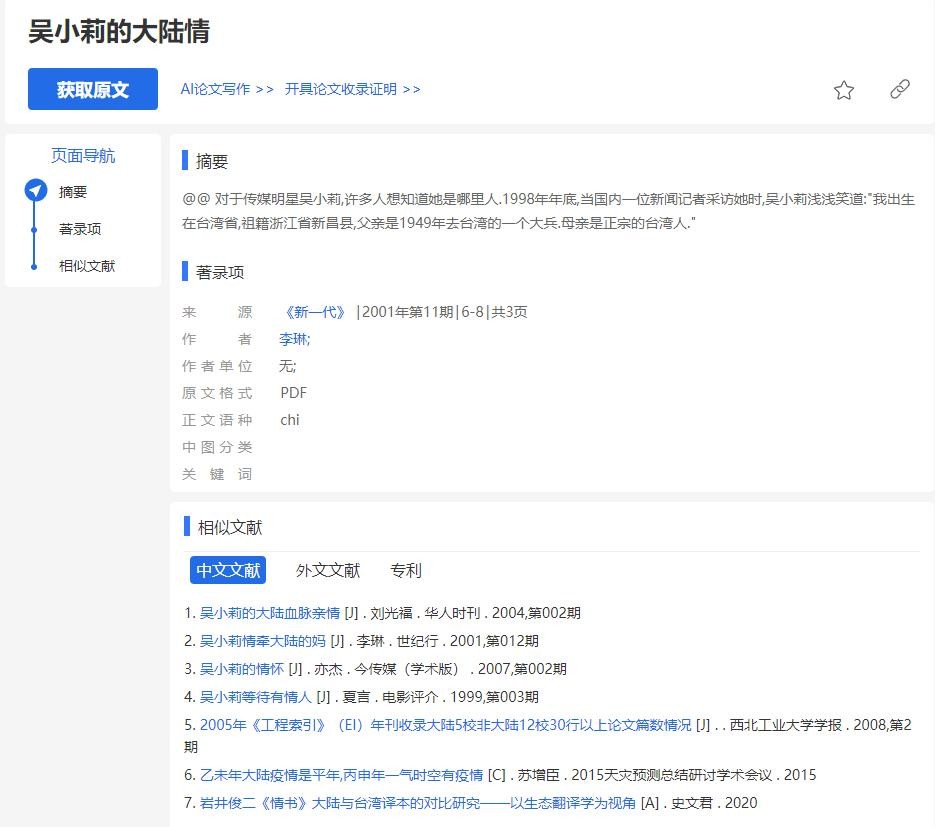Viewport: 935px width, 827px height.
Task: Open the 乙未年大陆疫情是平年 article link
Action: coord(341,775)
